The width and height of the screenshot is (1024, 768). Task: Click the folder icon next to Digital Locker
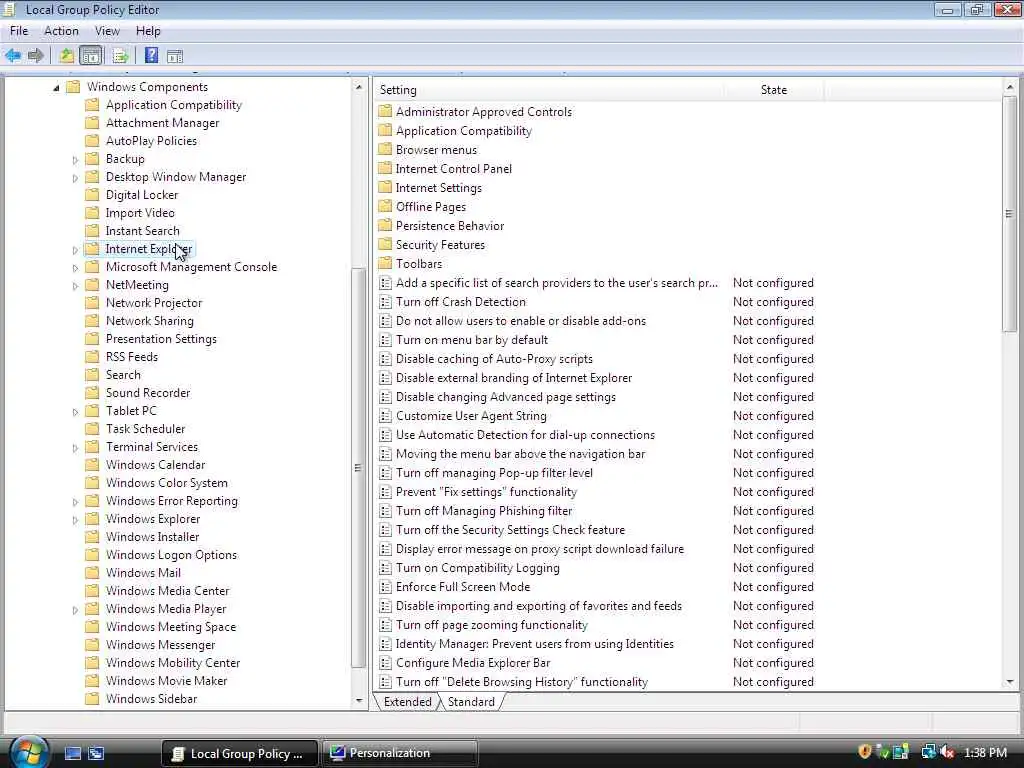(93, 195)
